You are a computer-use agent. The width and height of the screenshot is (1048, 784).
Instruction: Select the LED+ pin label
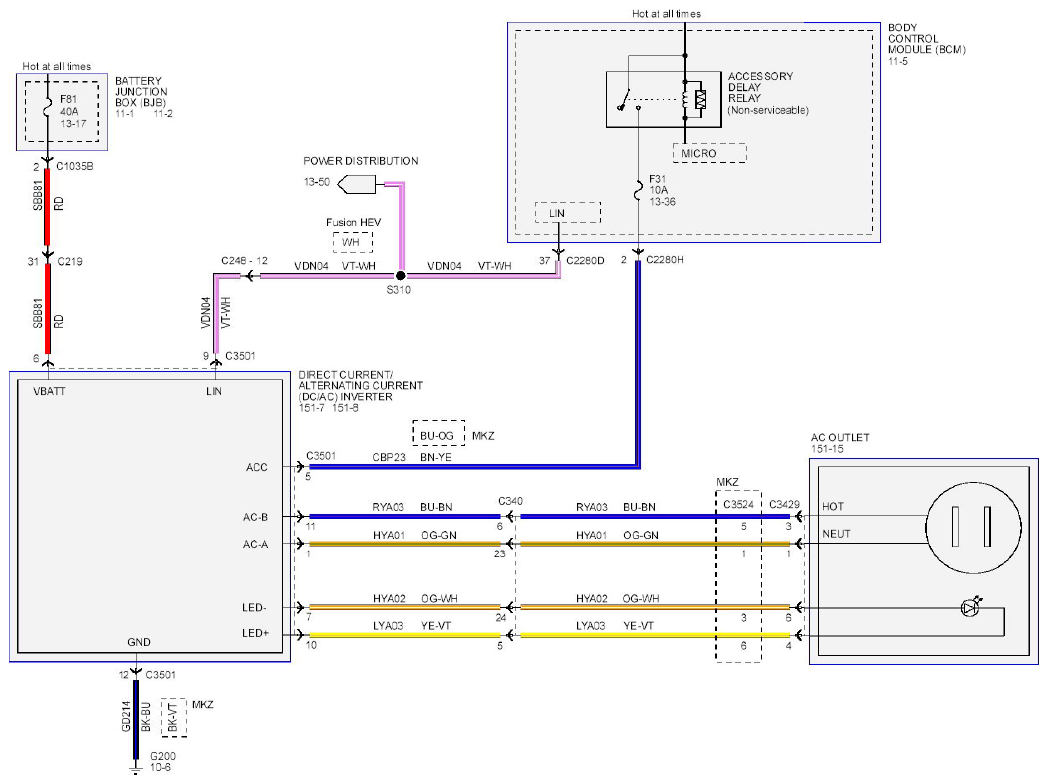point(255,632)
